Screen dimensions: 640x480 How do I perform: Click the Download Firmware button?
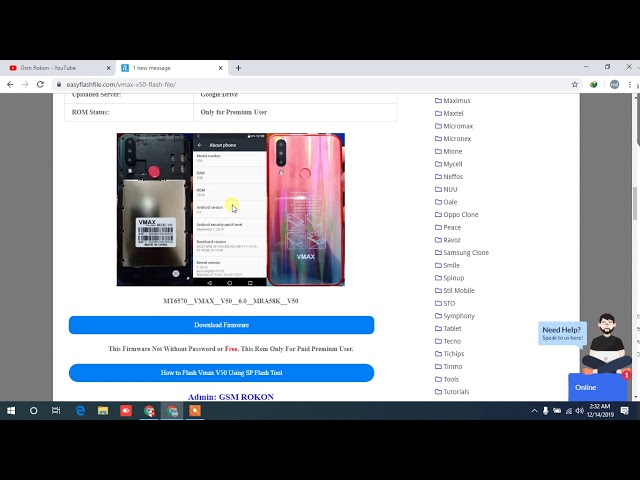coord(221,325)
